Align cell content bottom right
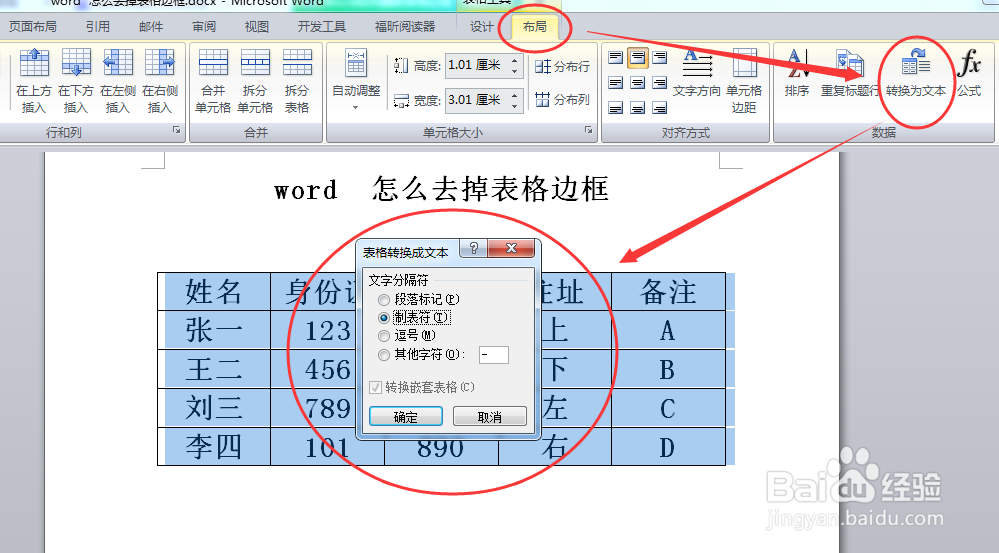Image resolution: width=999 pixels, height=553 pixels. [659, 108]
